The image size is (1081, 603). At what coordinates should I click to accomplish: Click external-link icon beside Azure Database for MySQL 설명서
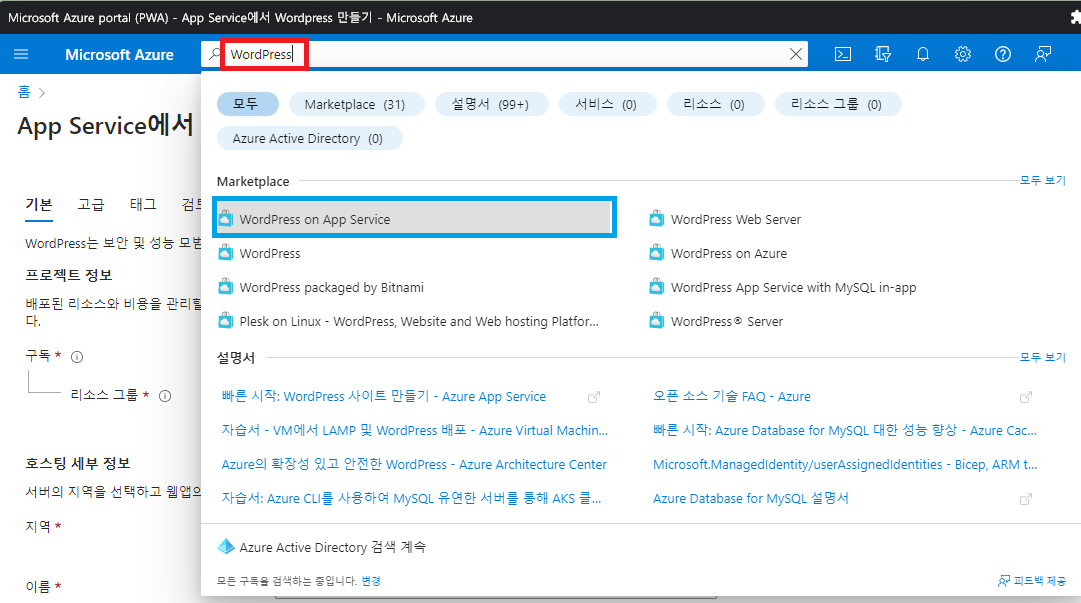[1026, 499]
